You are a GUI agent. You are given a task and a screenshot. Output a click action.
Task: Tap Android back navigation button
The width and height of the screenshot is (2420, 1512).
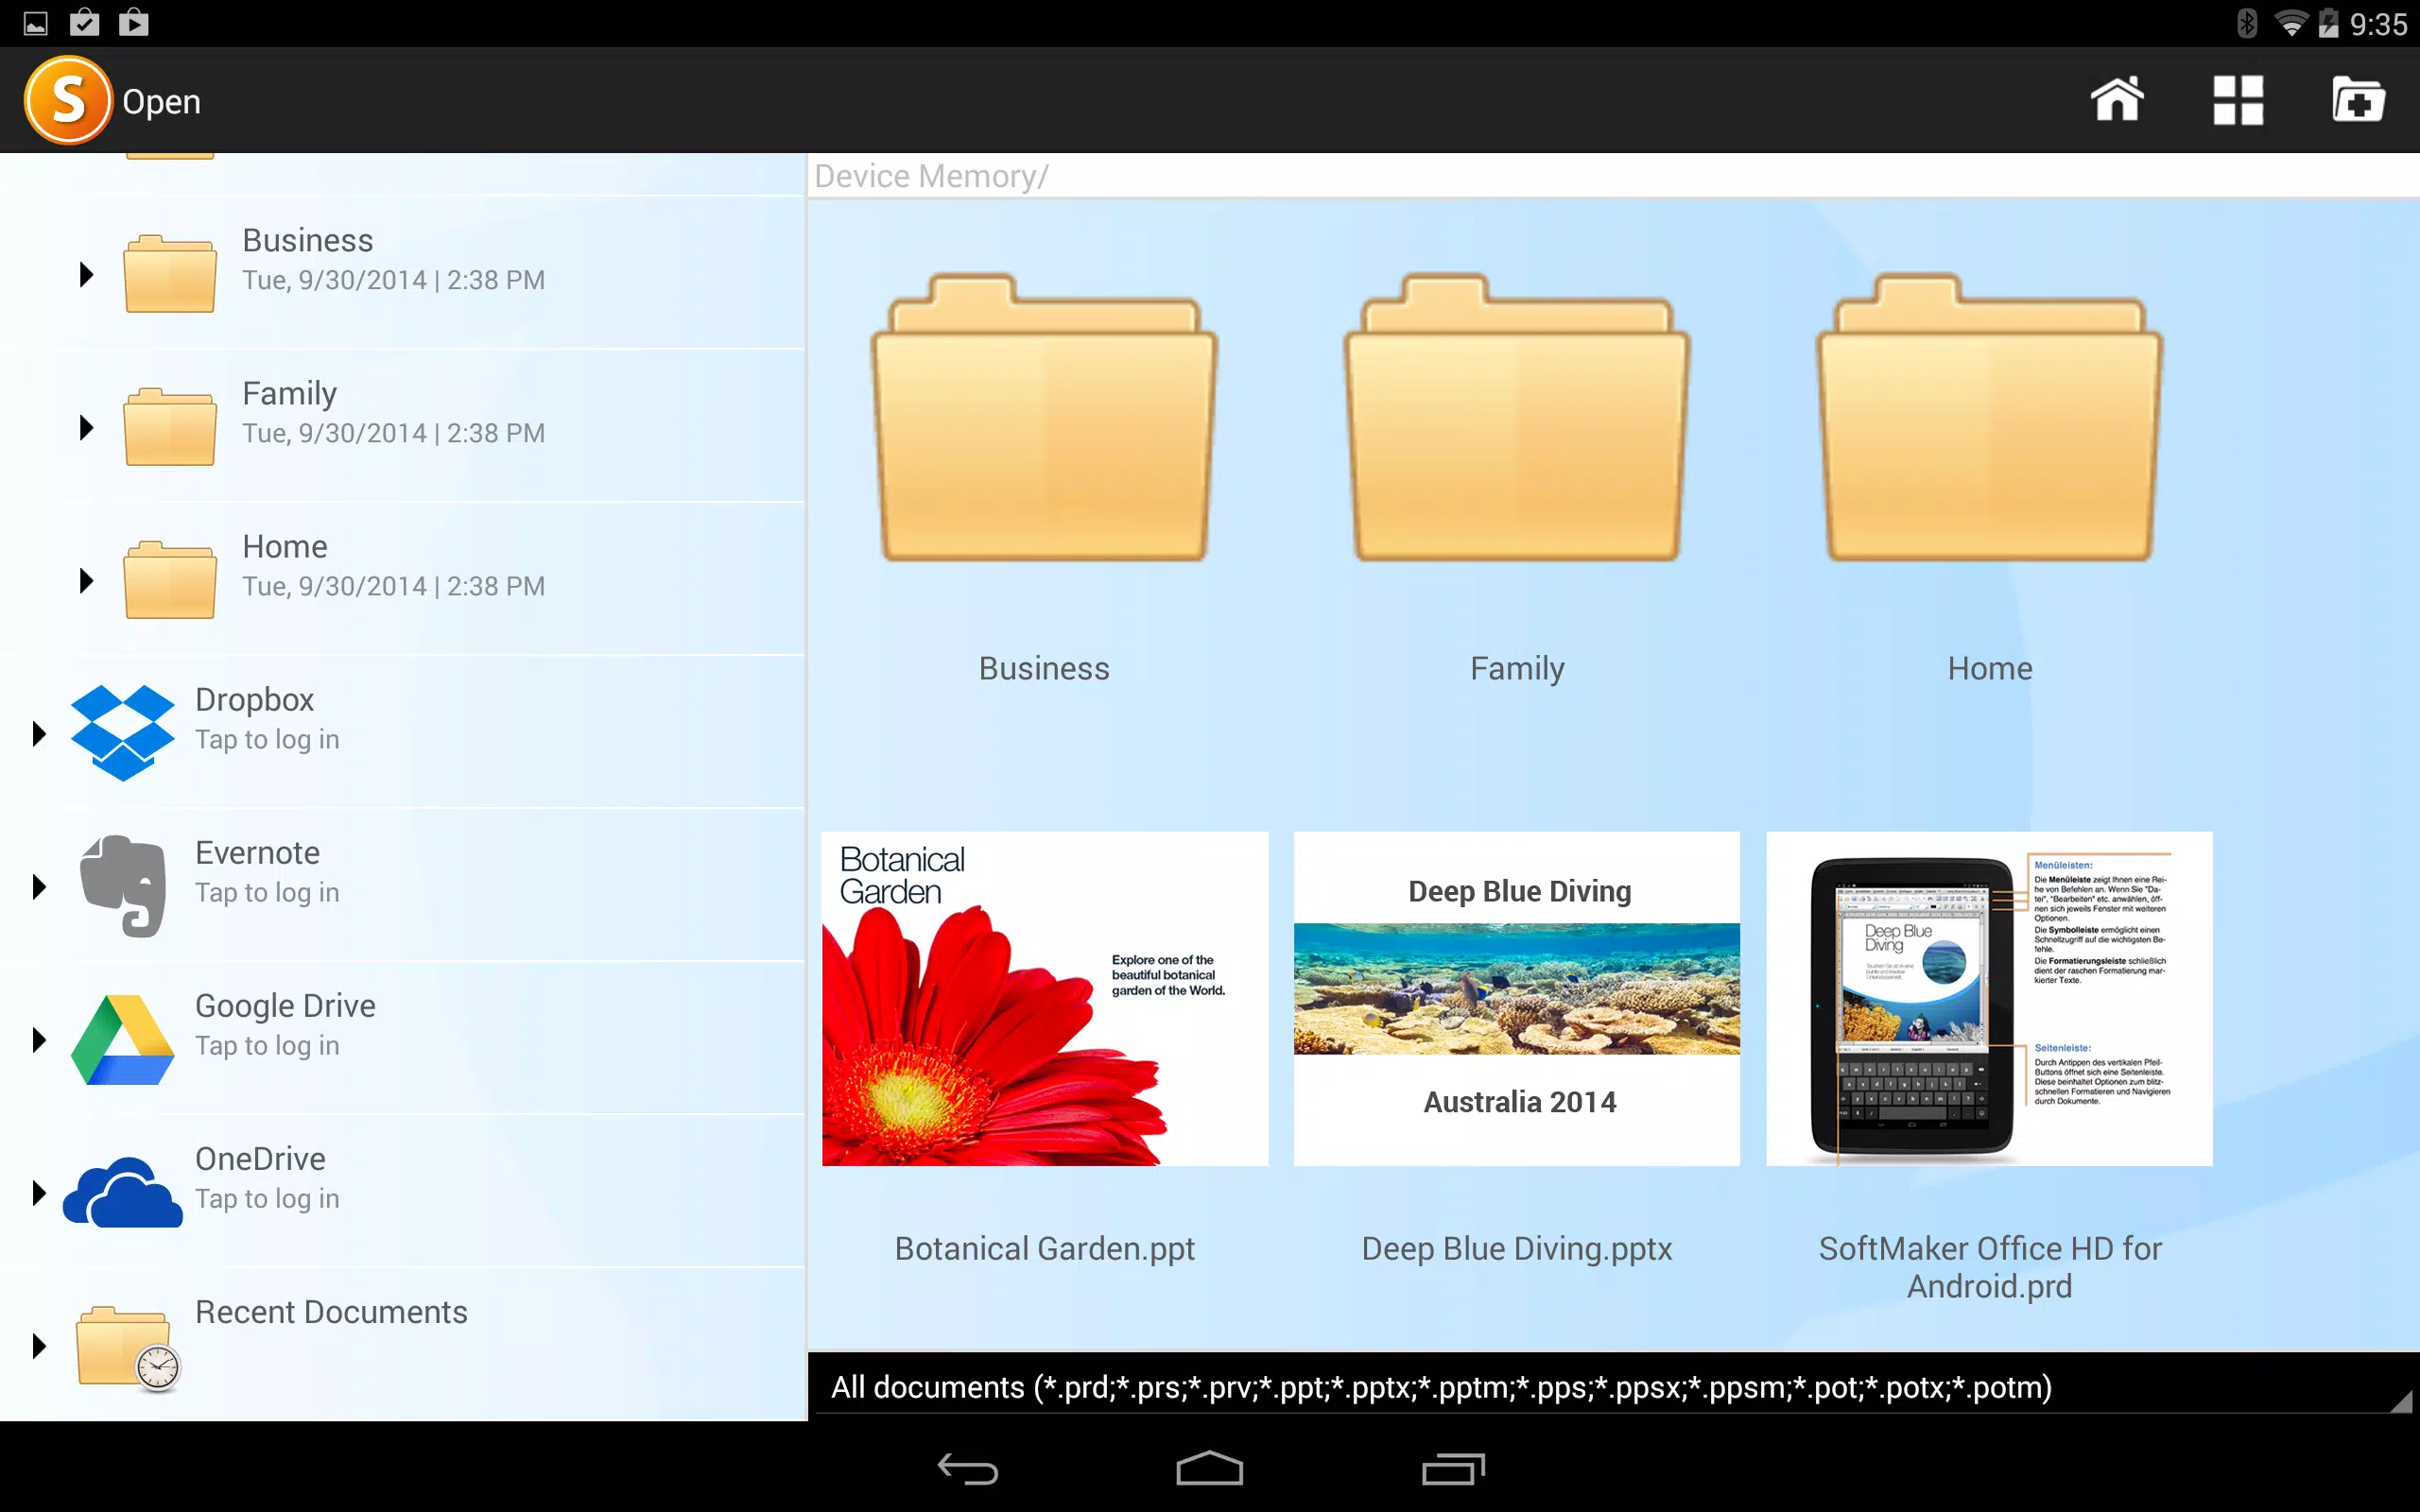967,1468
